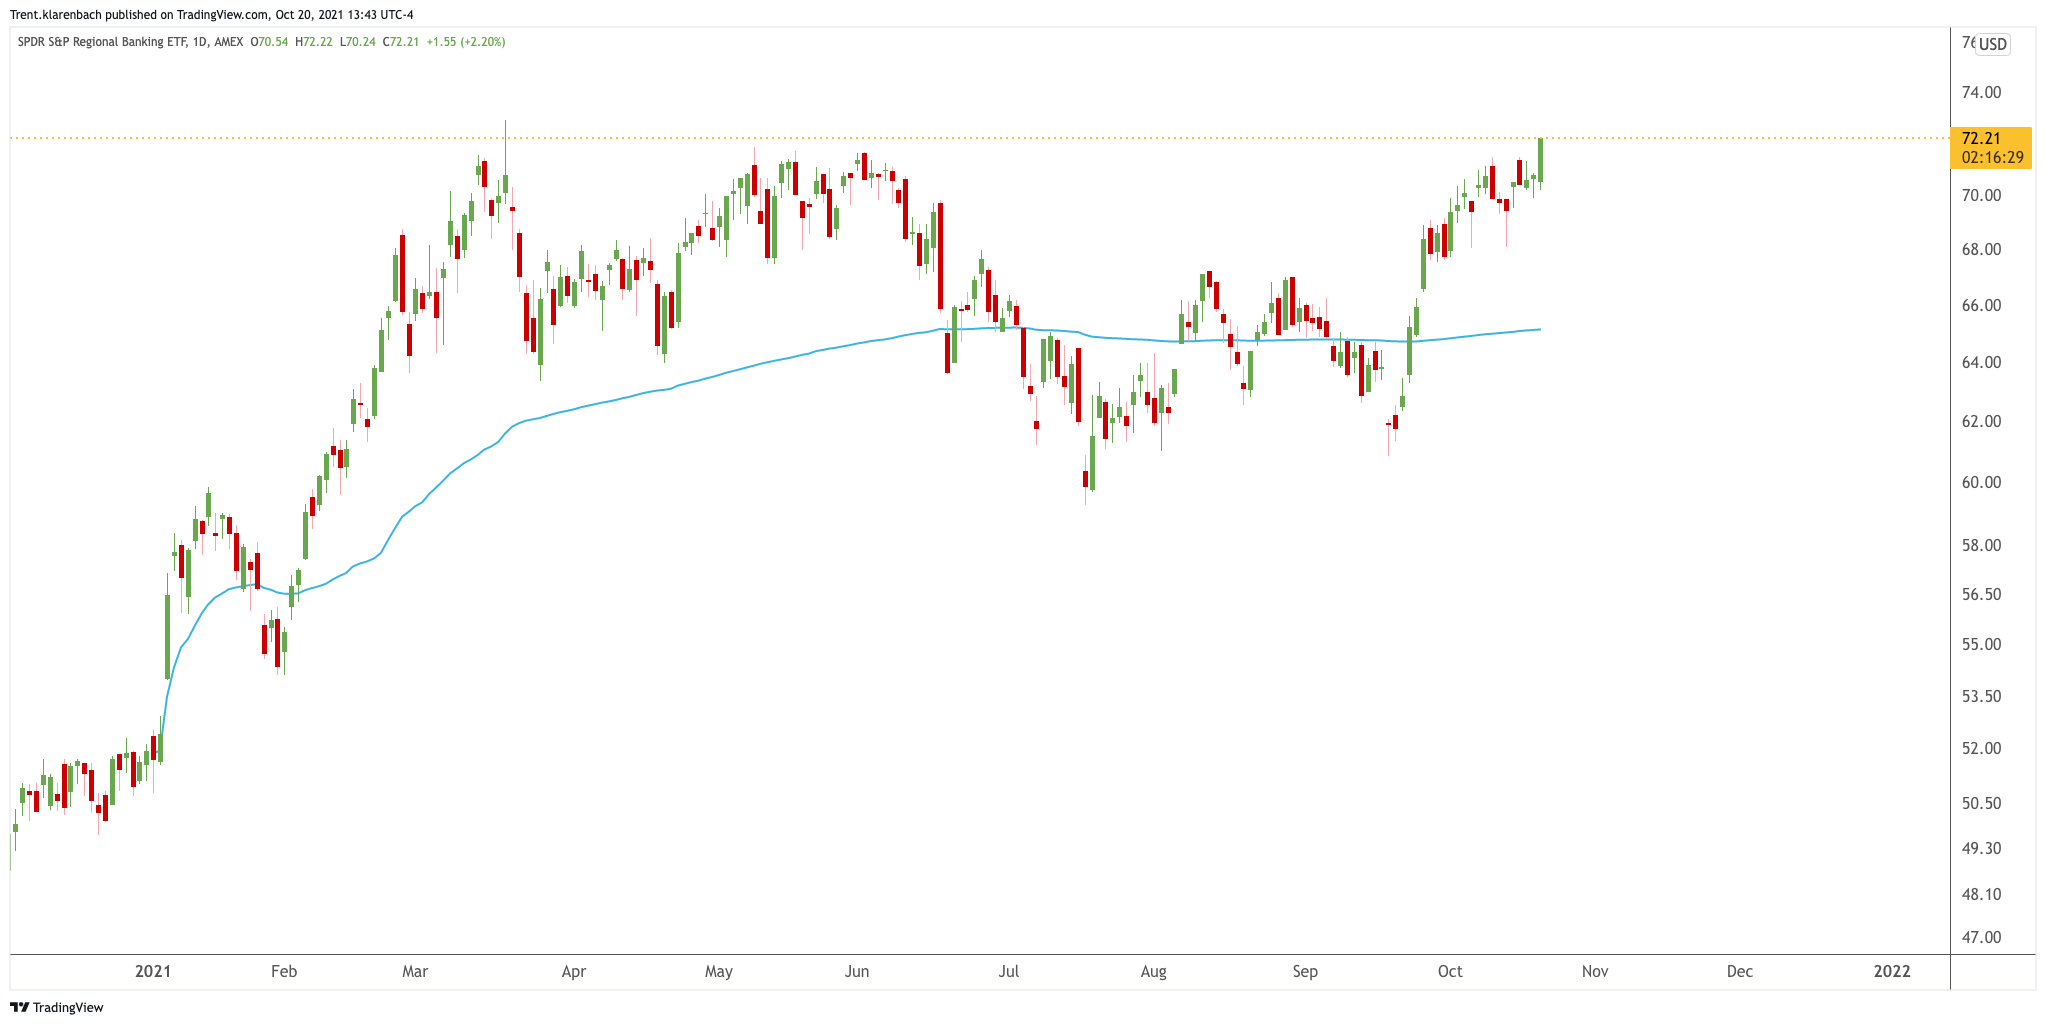The image size is (2046, 1025).
Task: Click the 52.00 price axis label
Action: [x=1981, y=748]
